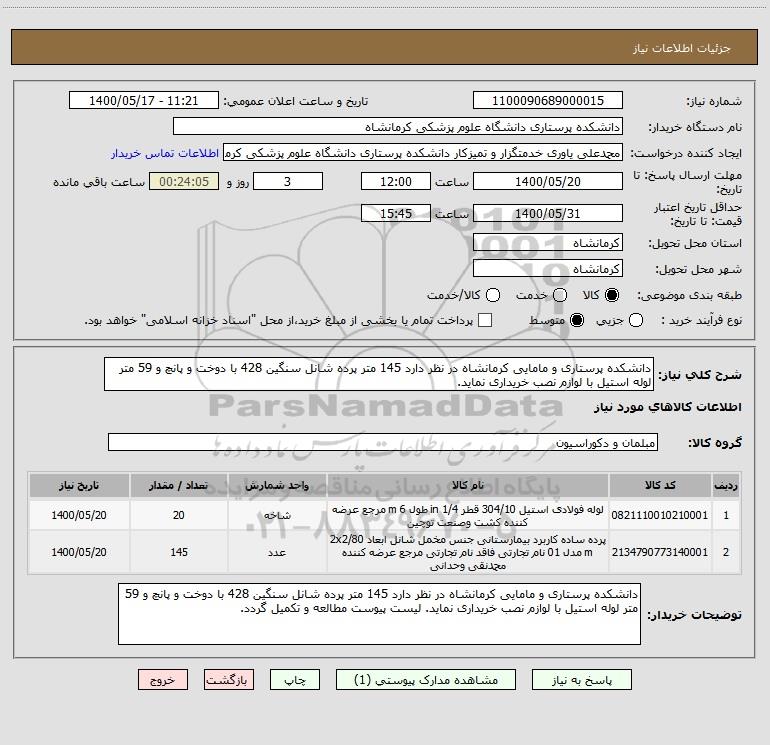Click the چاپ print button
Viewport: 770px width, 745px height.
click(295, 680)
